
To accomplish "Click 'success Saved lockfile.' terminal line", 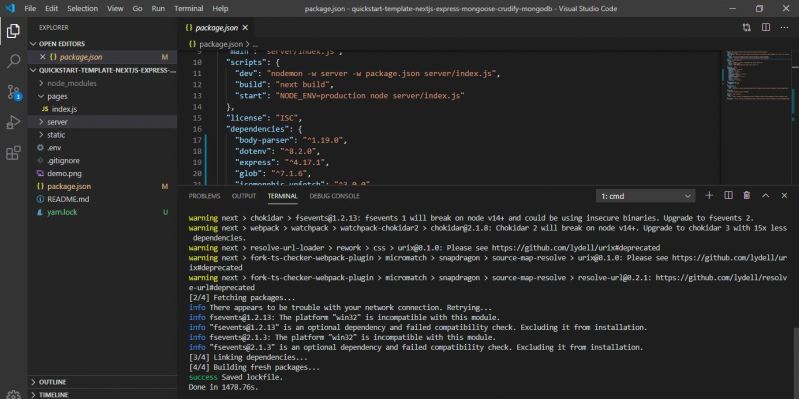I will pos(235,377).
